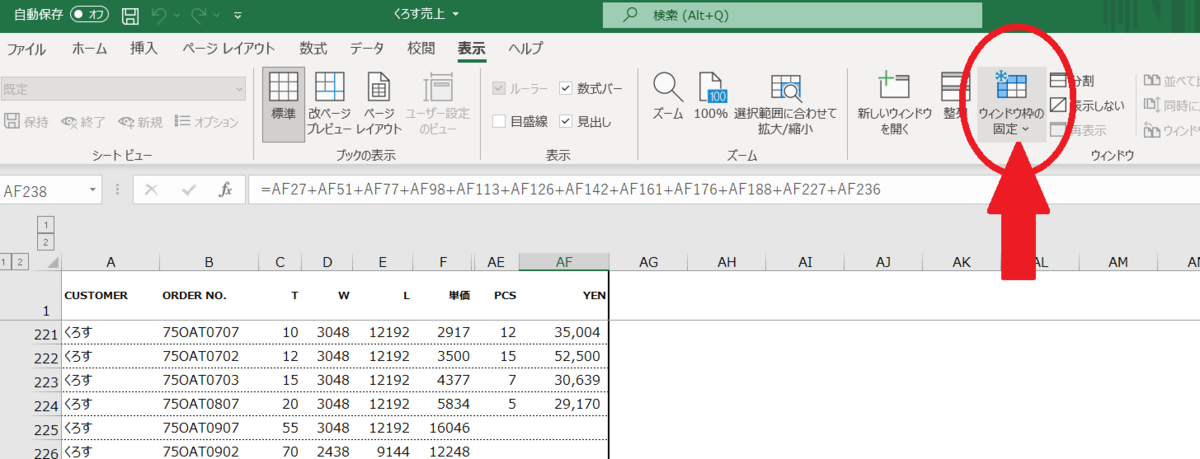Viewport: 1200px width, 459px height.
Task: Click 新しいウィンドウを開く
Action: pyautogui.click(x=894, y=103)
